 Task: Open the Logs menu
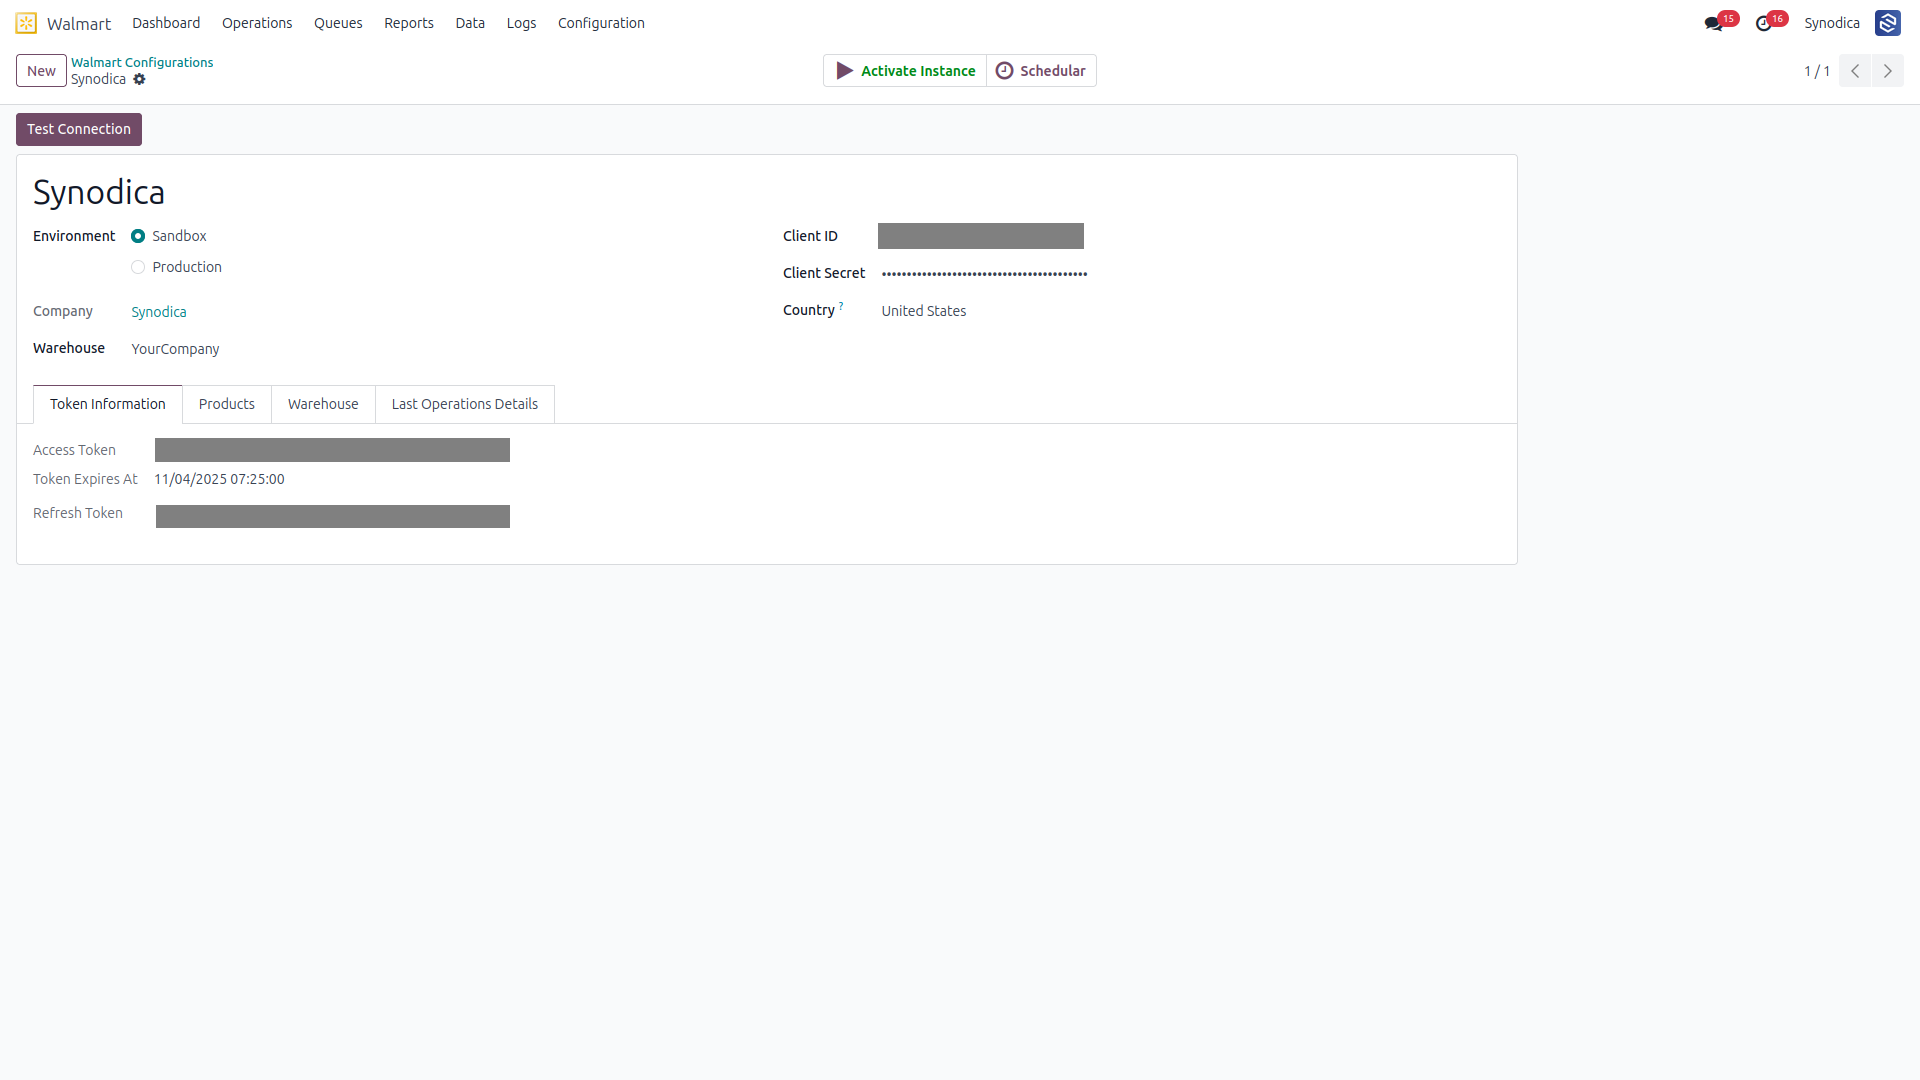[521, 23]
